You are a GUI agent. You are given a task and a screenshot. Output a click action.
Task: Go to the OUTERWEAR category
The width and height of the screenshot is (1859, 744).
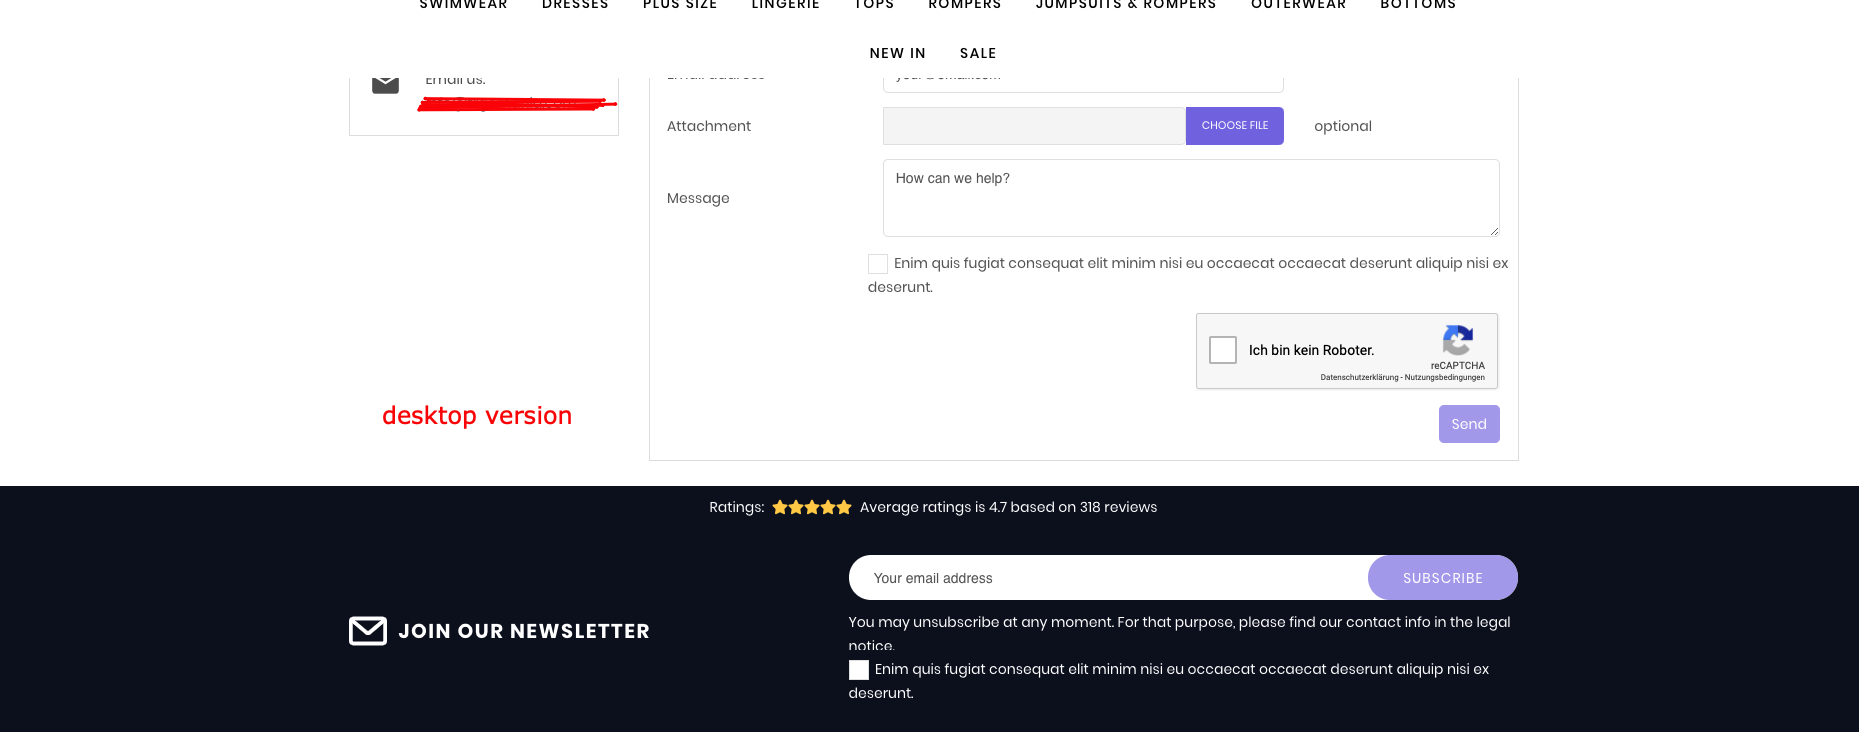[1298, 5]
